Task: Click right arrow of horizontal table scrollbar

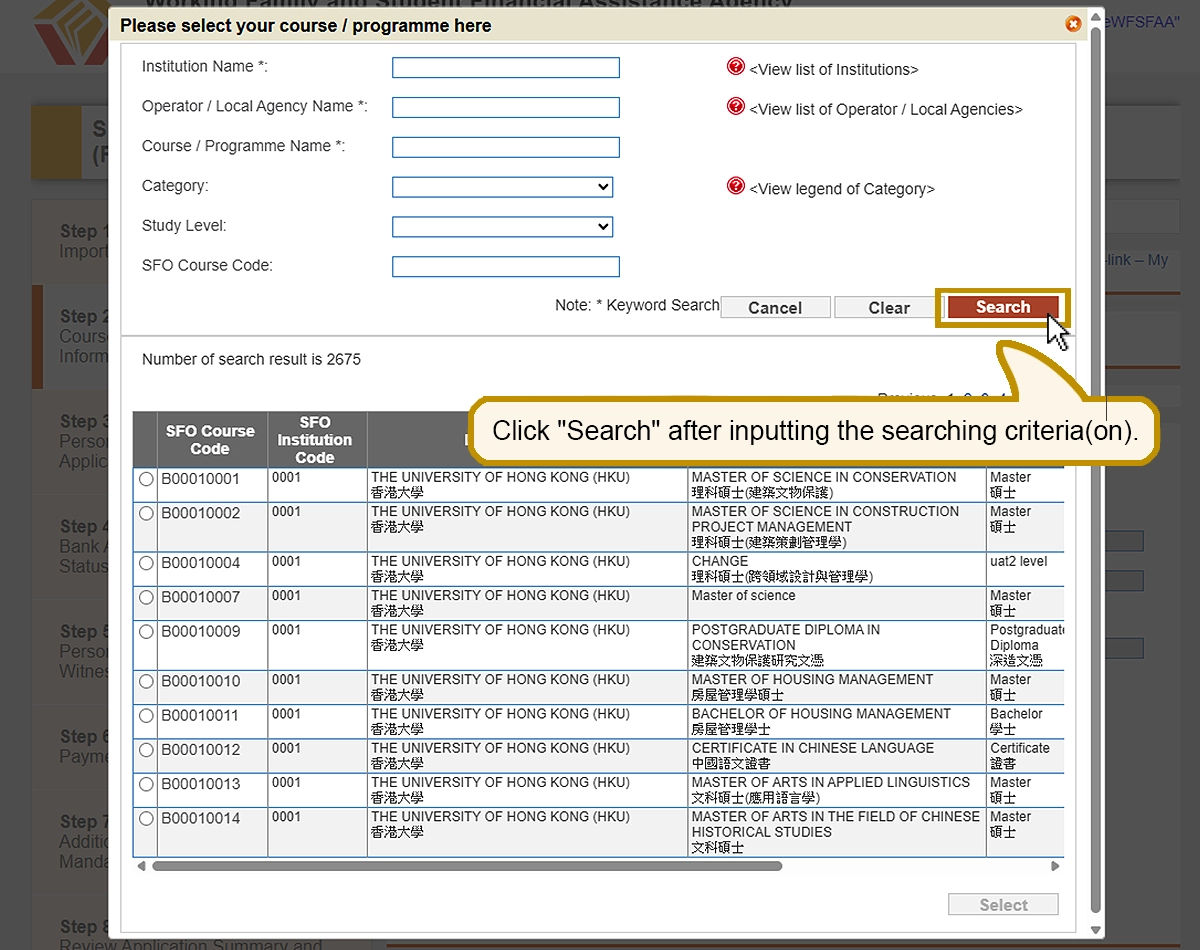Action: click(1055, 866)
